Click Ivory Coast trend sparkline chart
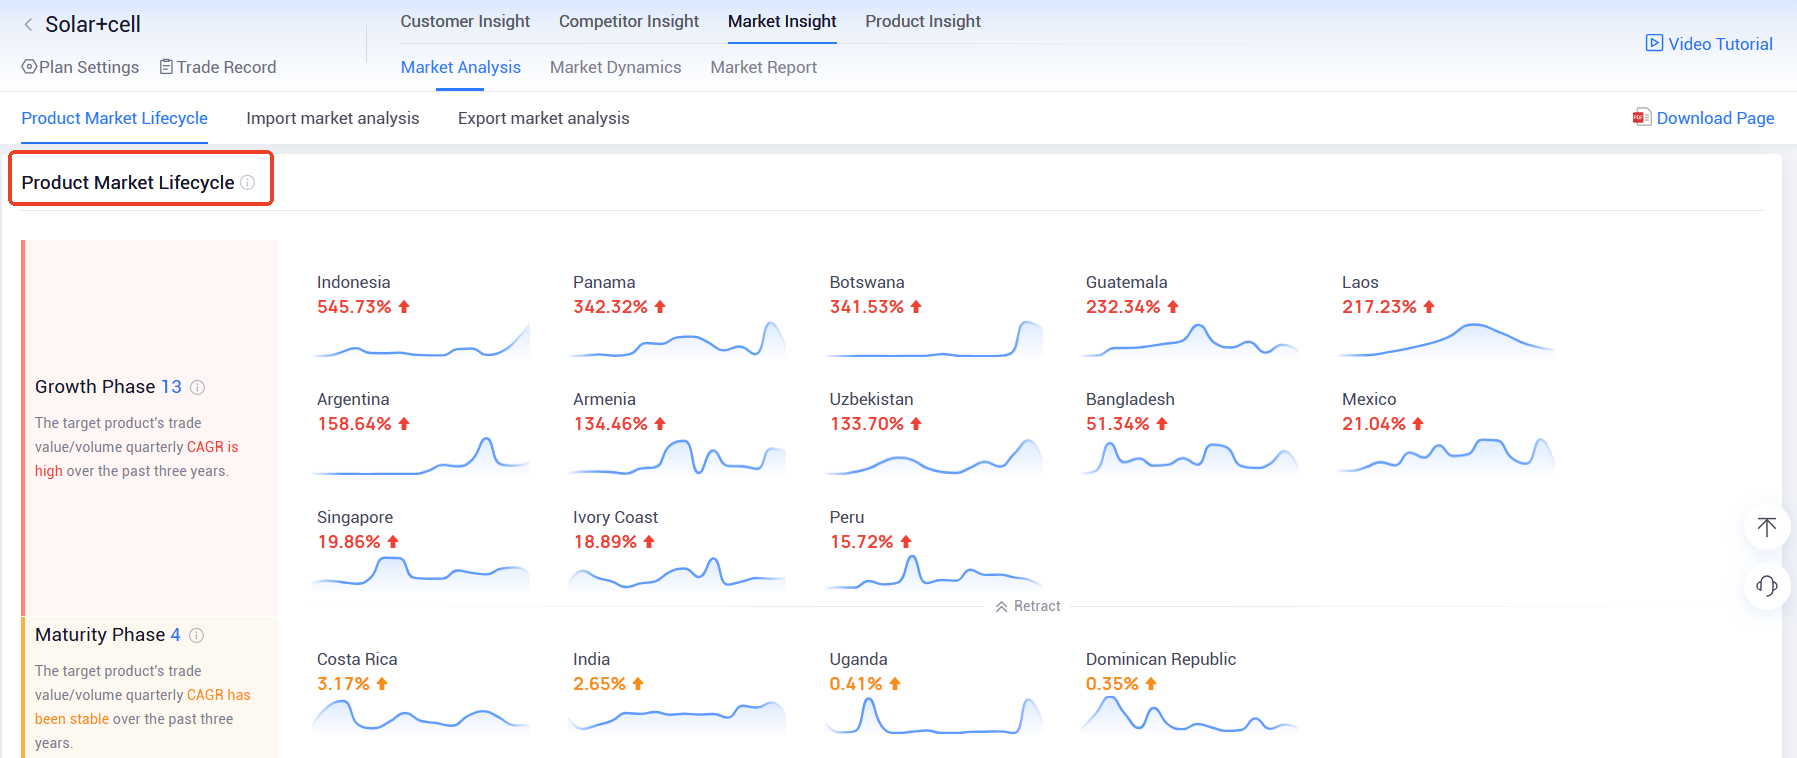Viewport: 1797px width, 758px height. (x=677, y=573)
